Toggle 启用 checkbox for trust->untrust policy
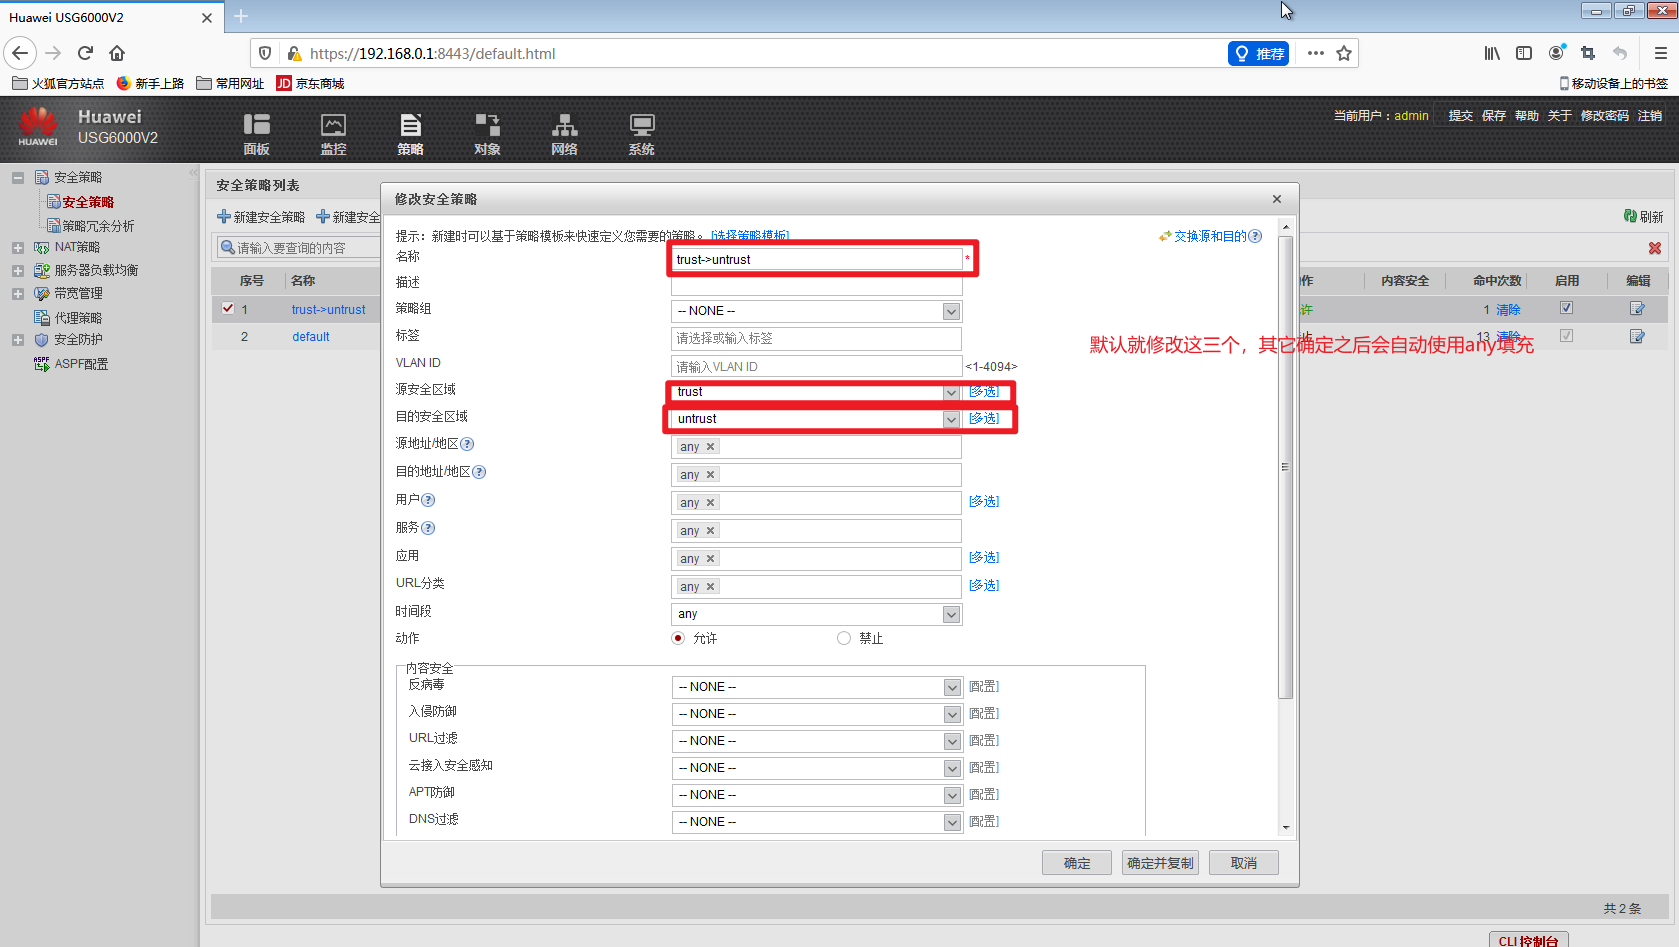This screenshot has width=1679, height=947. tap(1566, 308)
